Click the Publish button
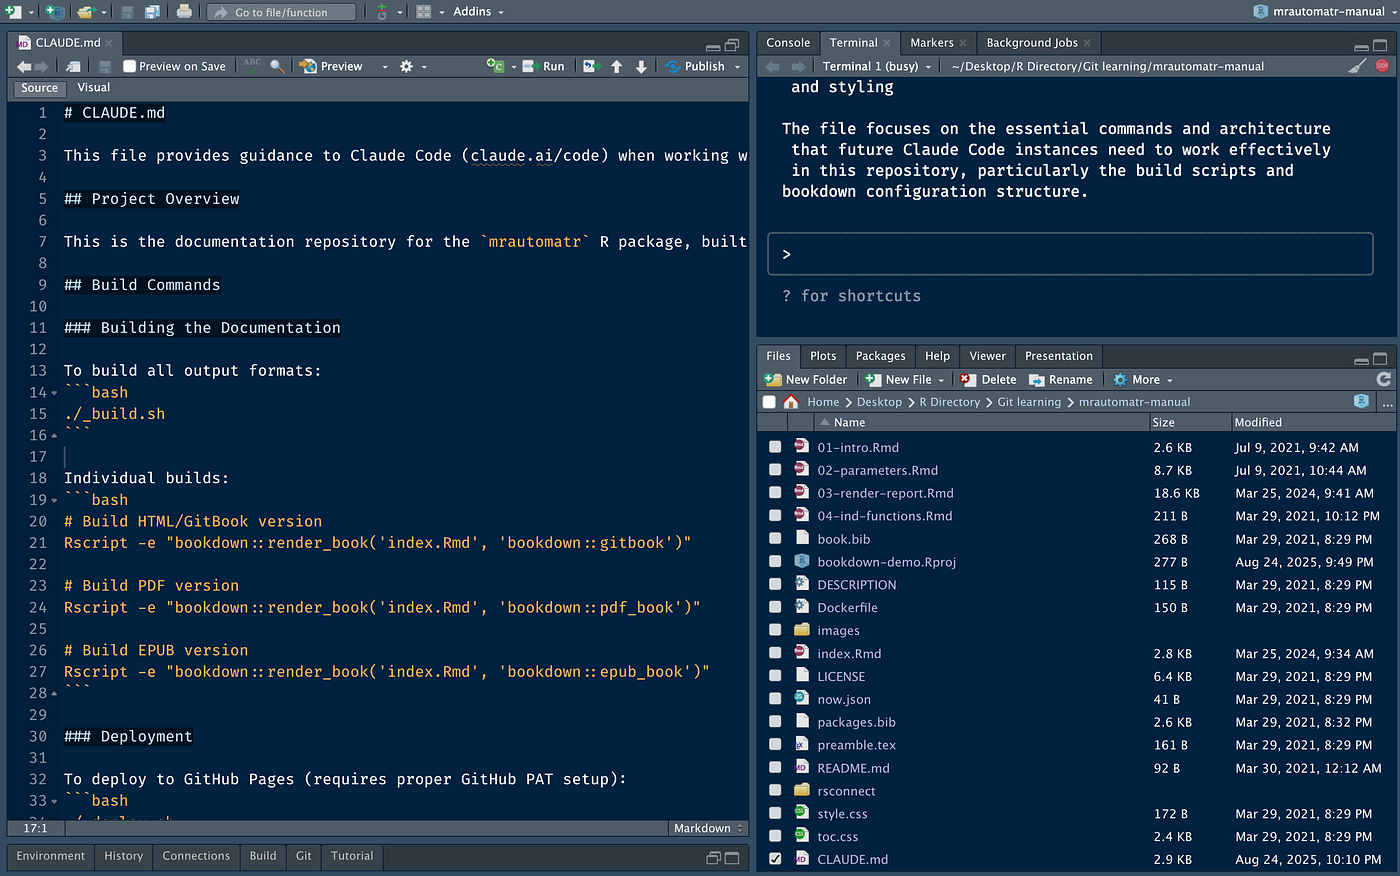The image size is (1400, 876). pos(704,66)
